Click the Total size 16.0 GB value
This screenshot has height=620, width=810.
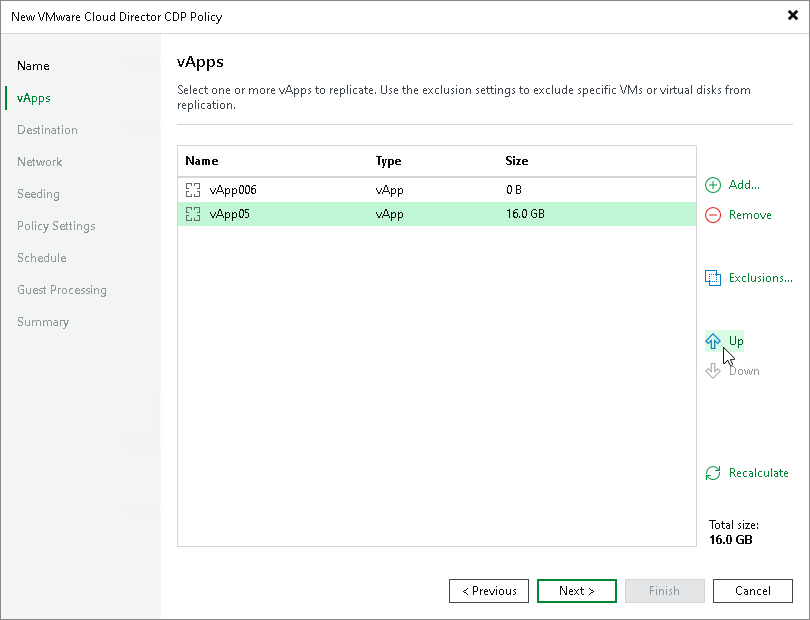pyautogui.click(x=730, y=540)
